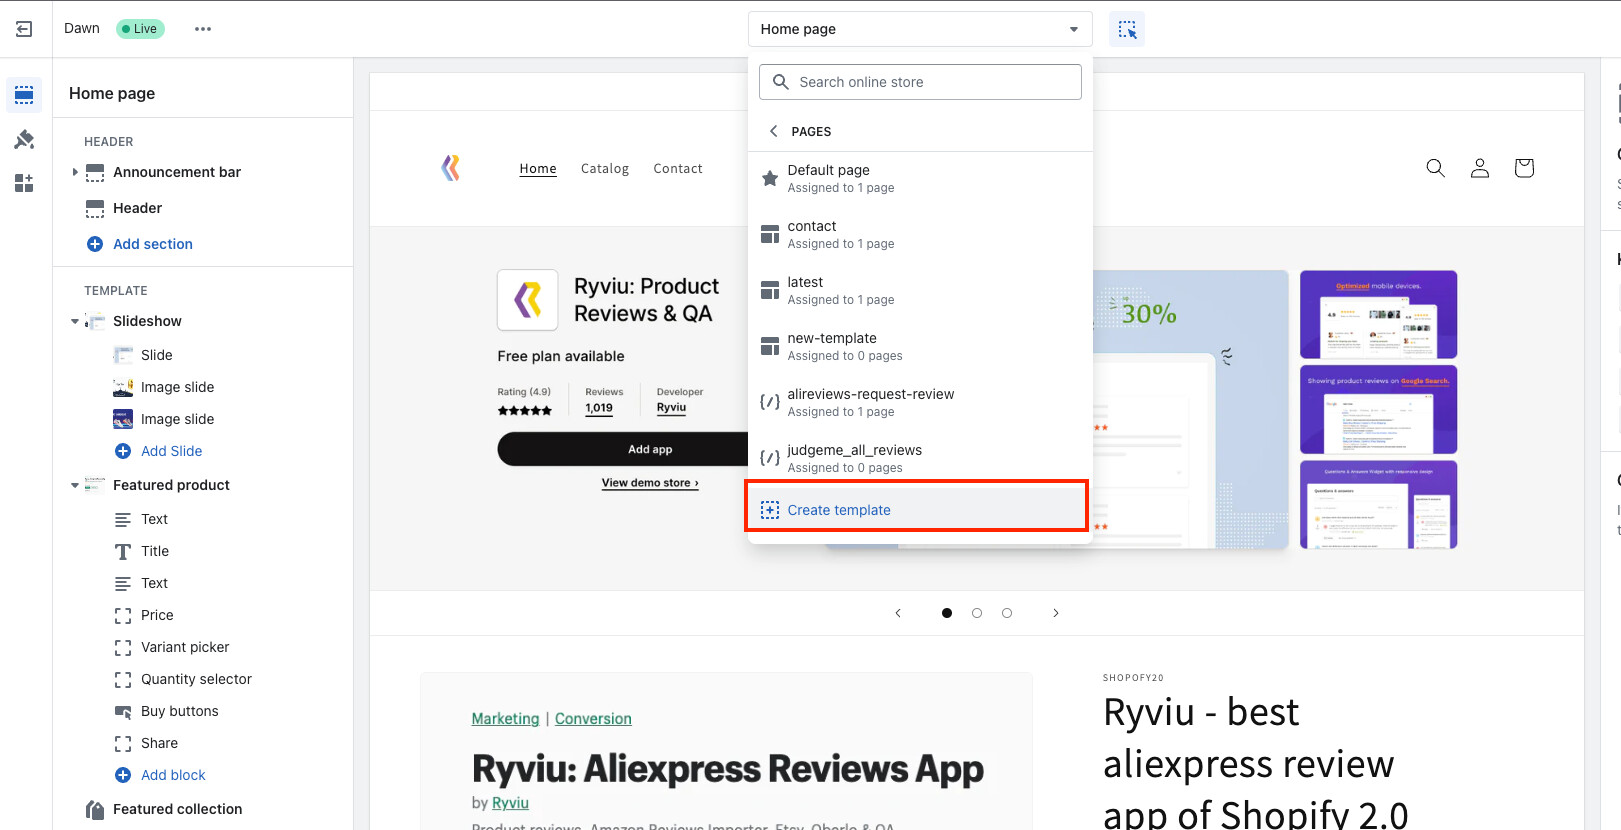Select the Announcement bar section label
1621x830 pixels.
[x=177, y=172]
